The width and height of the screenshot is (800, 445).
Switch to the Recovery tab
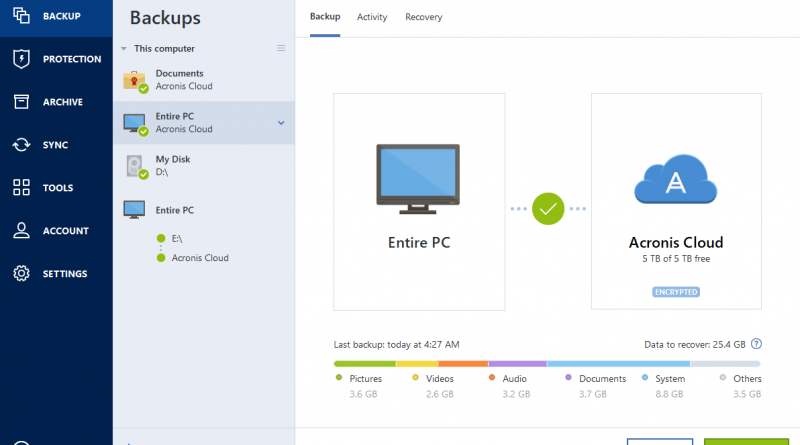[x=423, y=17]
